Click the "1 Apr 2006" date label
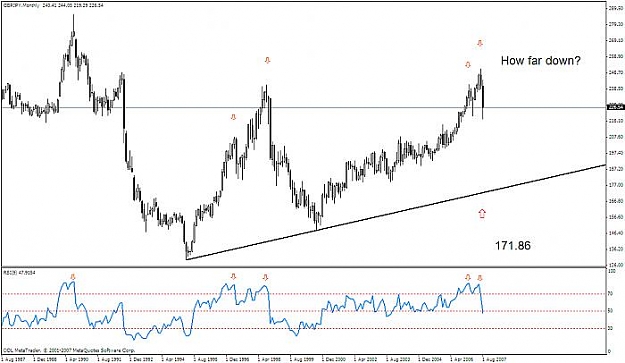Screen dimensions: 625x363 (x=462, y=359)
